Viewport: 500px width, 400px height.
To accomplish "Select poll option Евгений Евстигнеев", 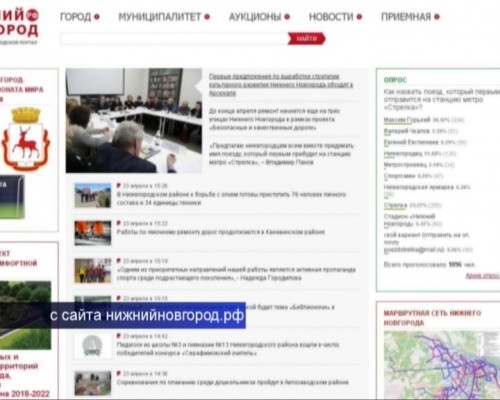I will [411, 142].
